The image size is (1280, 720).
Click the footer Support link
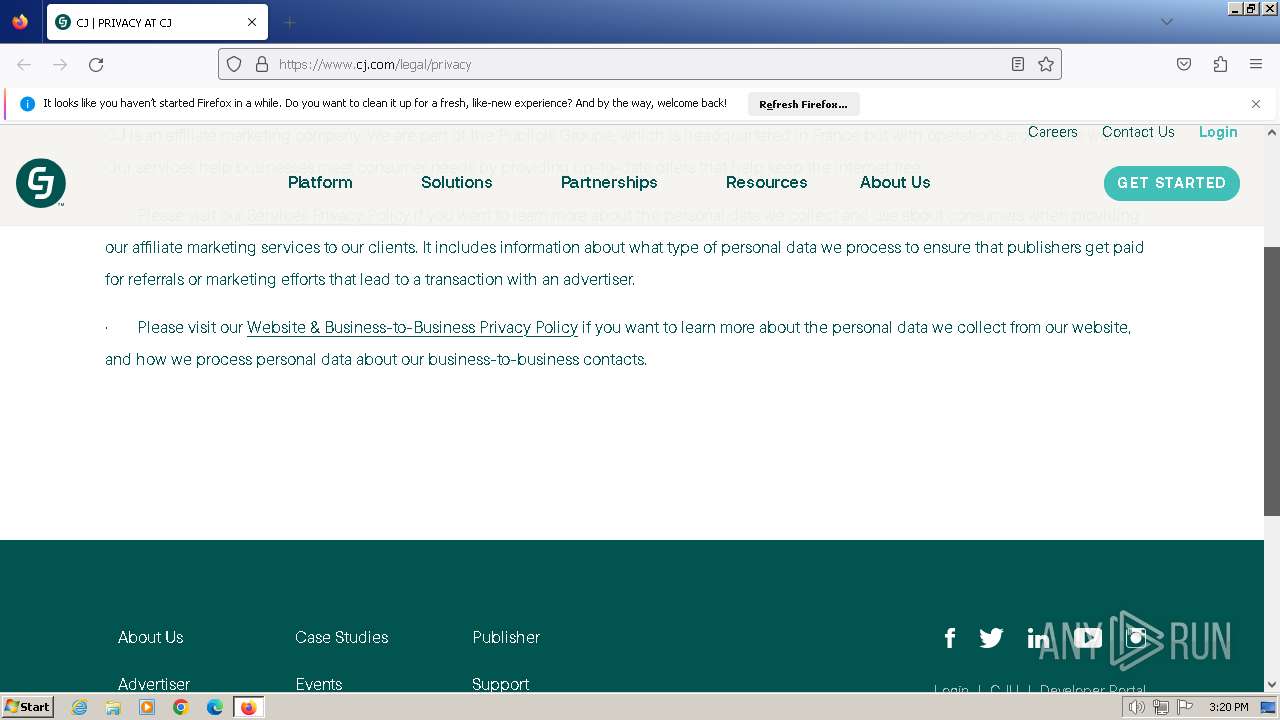click(x=501, y=684)
